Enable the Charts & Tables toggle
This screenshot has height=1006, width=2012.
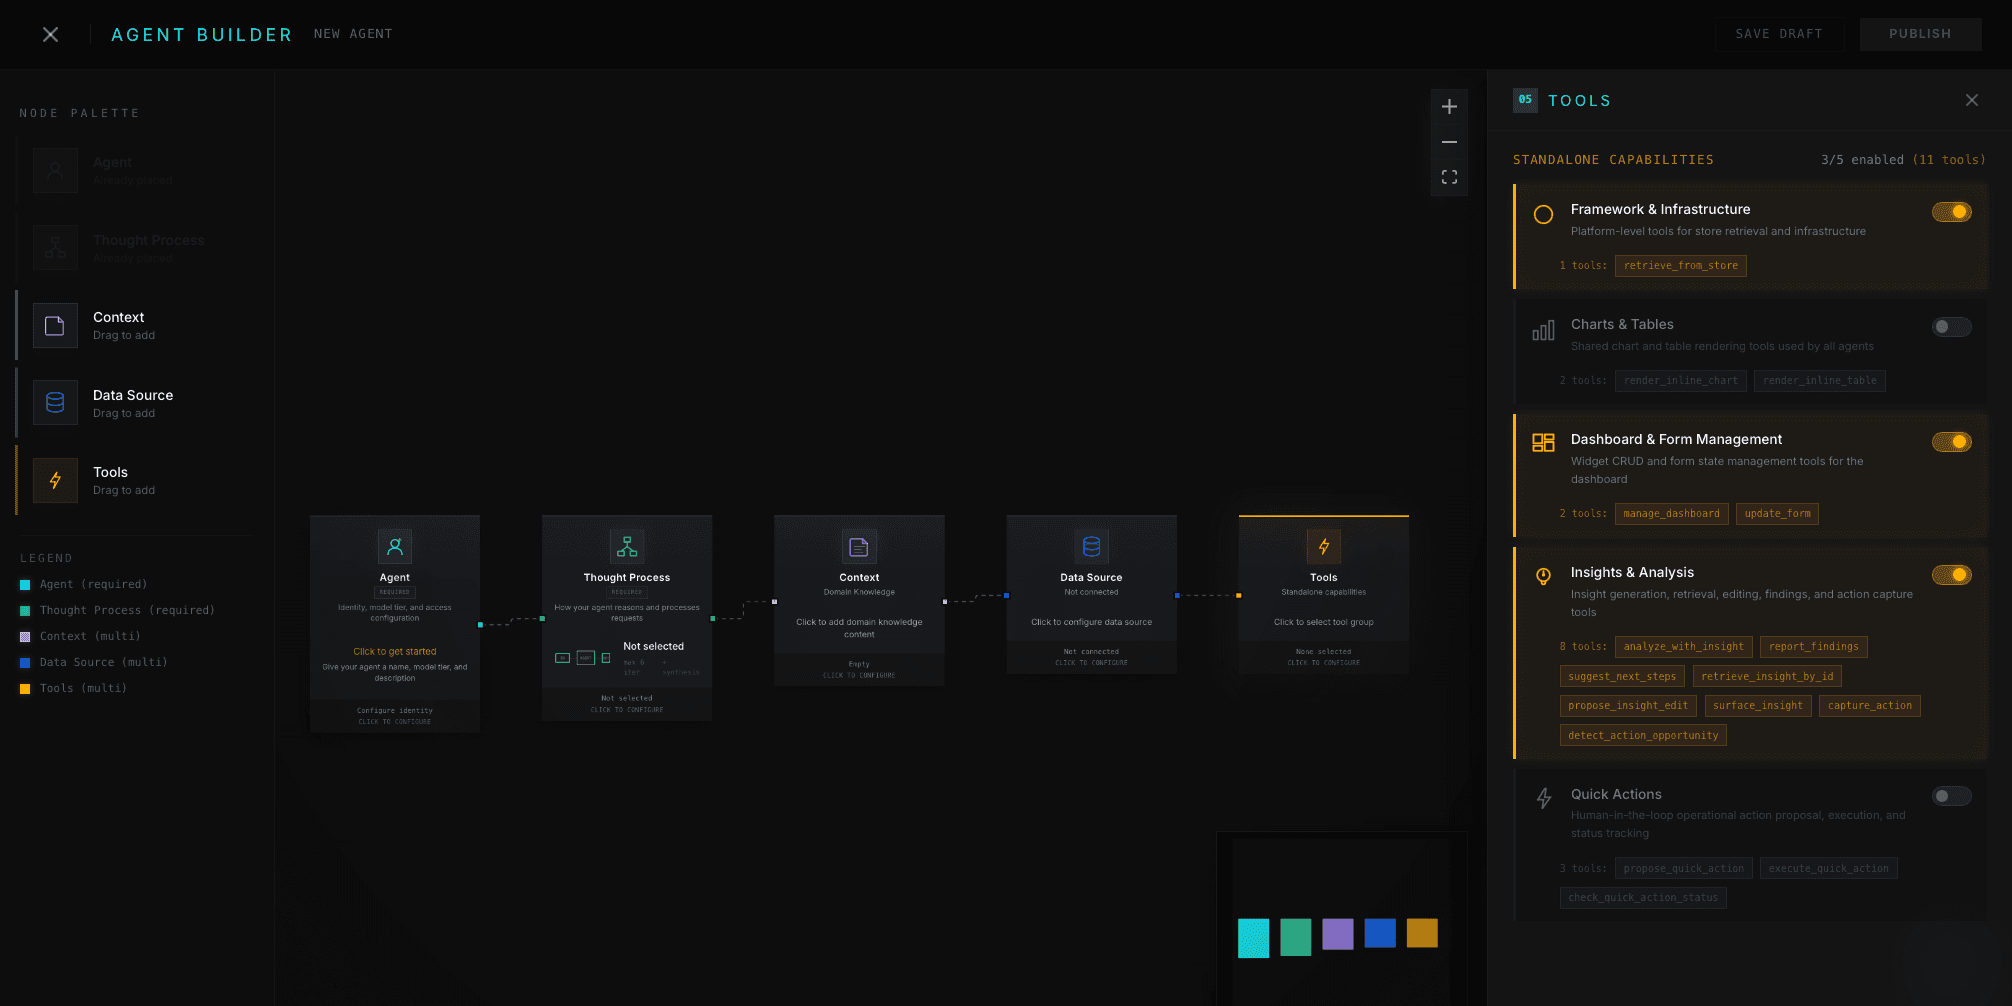(x=1951, y=327)
